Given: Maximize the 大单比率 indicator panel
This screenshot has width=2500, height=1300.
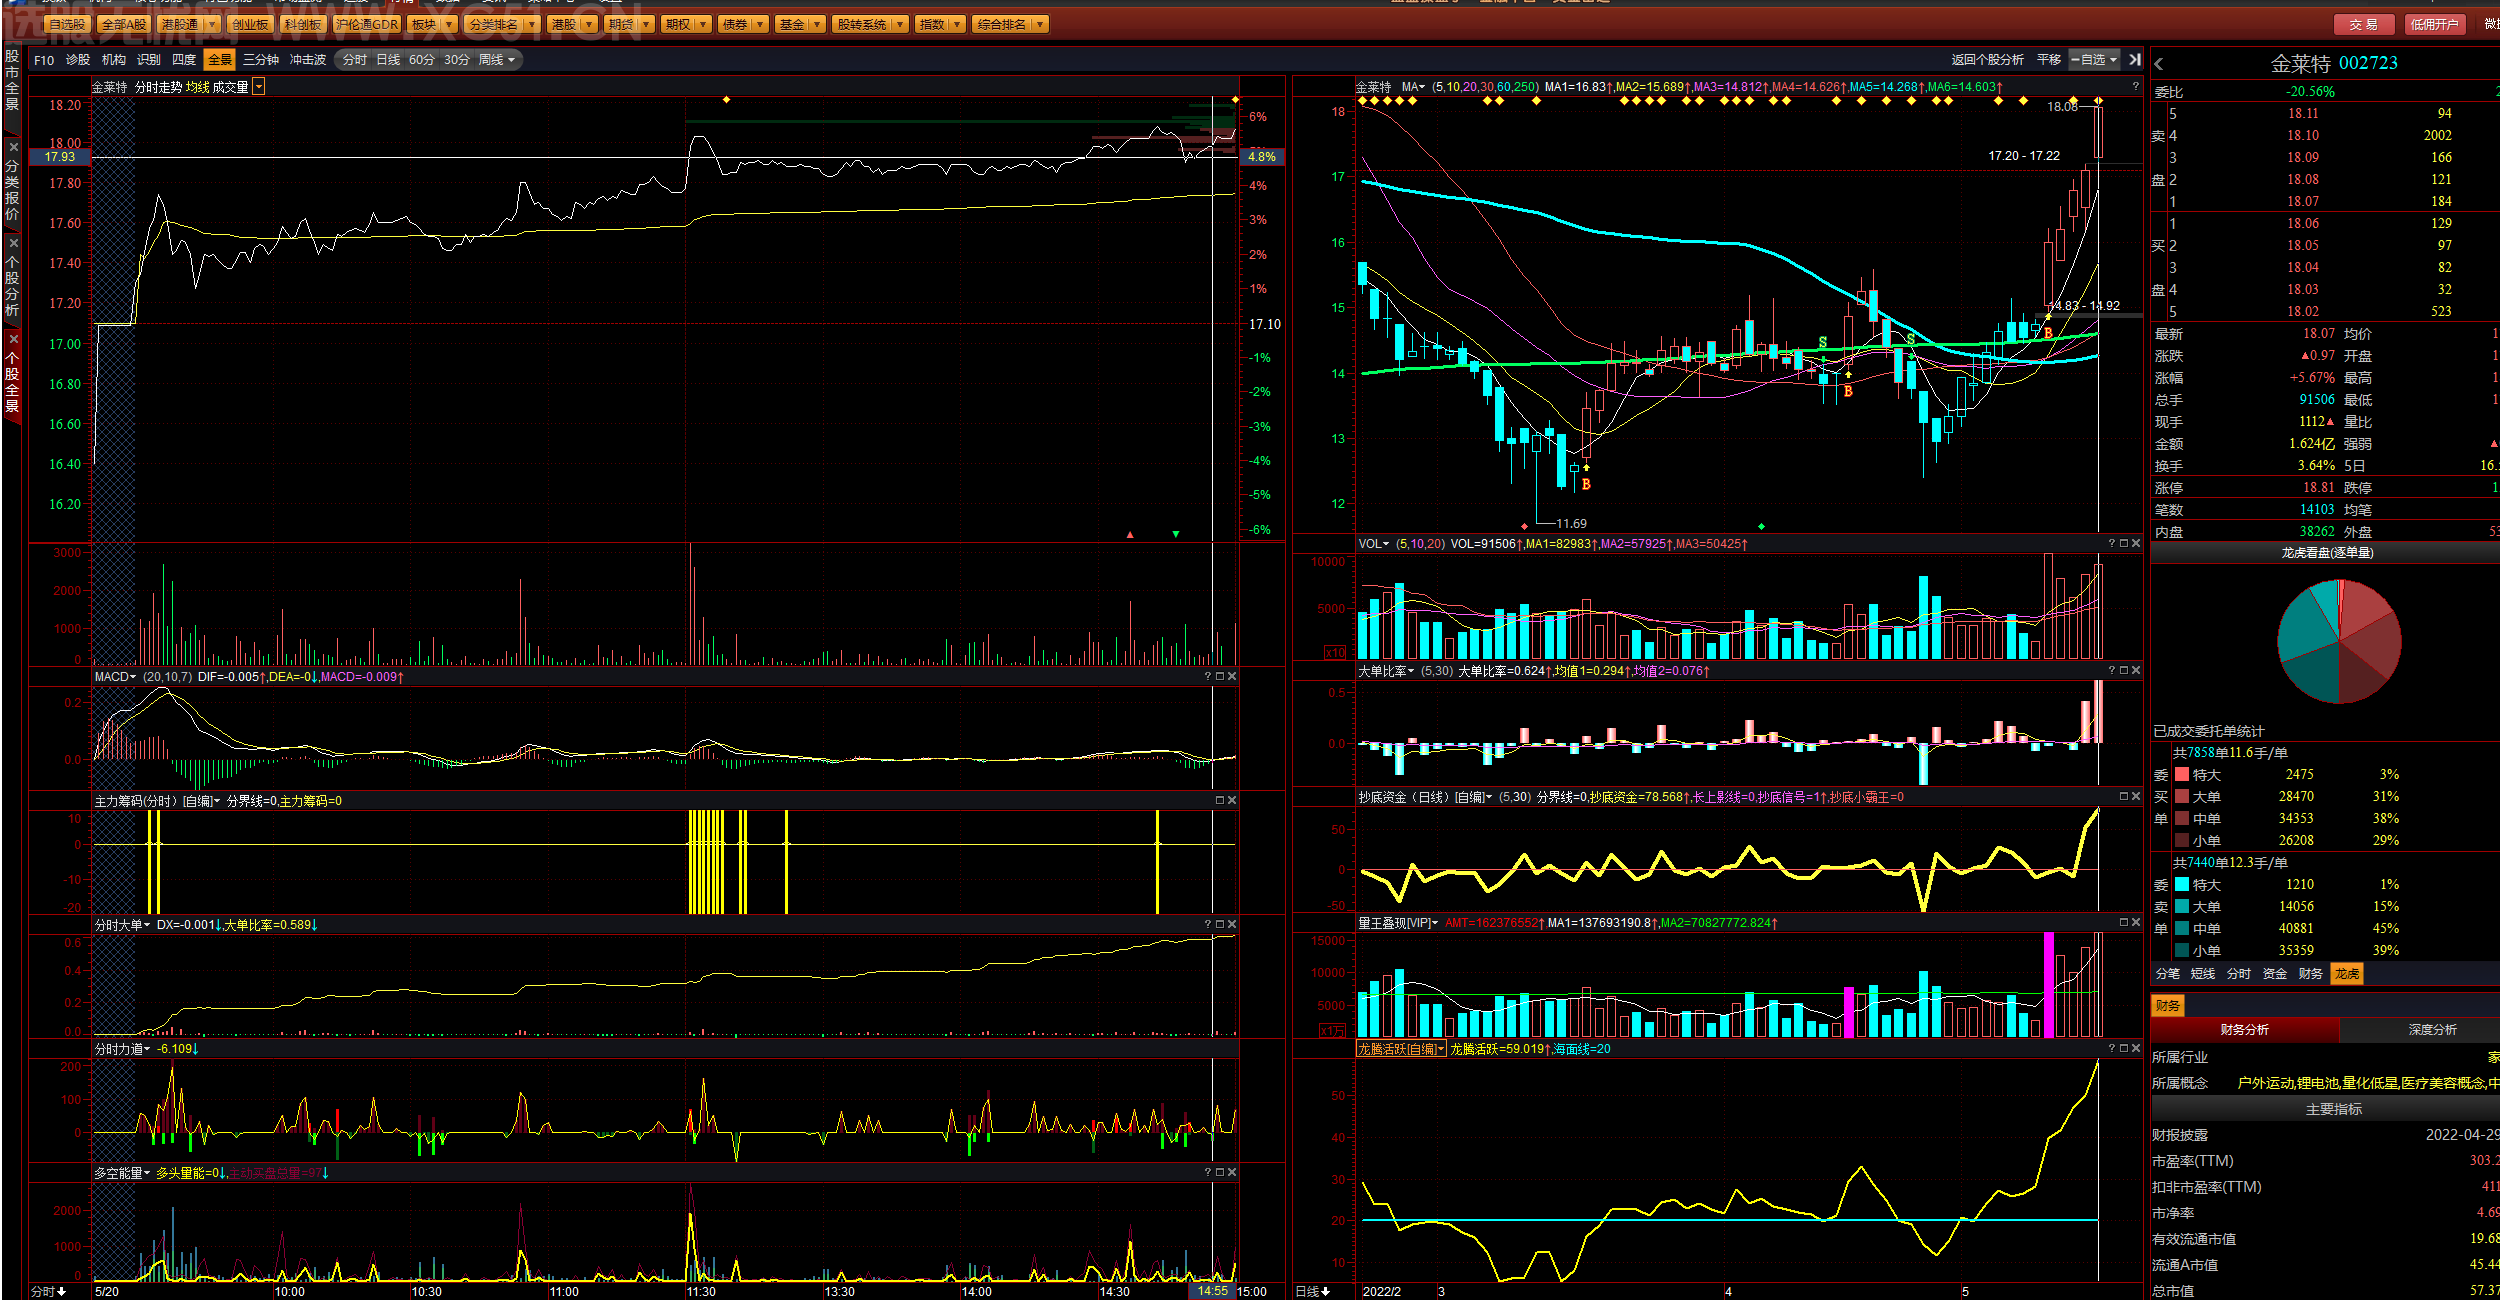Looking at the screenshot, I should click(x=2124, y=671).
